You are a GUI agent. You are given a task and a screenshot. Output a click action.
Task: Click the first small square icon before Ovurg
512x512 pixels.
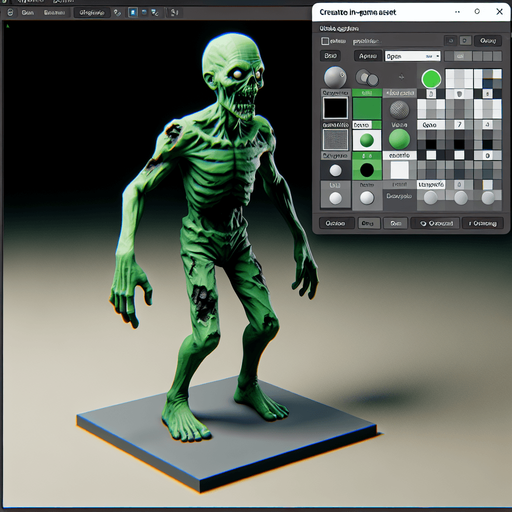pyautogui.click(x=450, y=41)
